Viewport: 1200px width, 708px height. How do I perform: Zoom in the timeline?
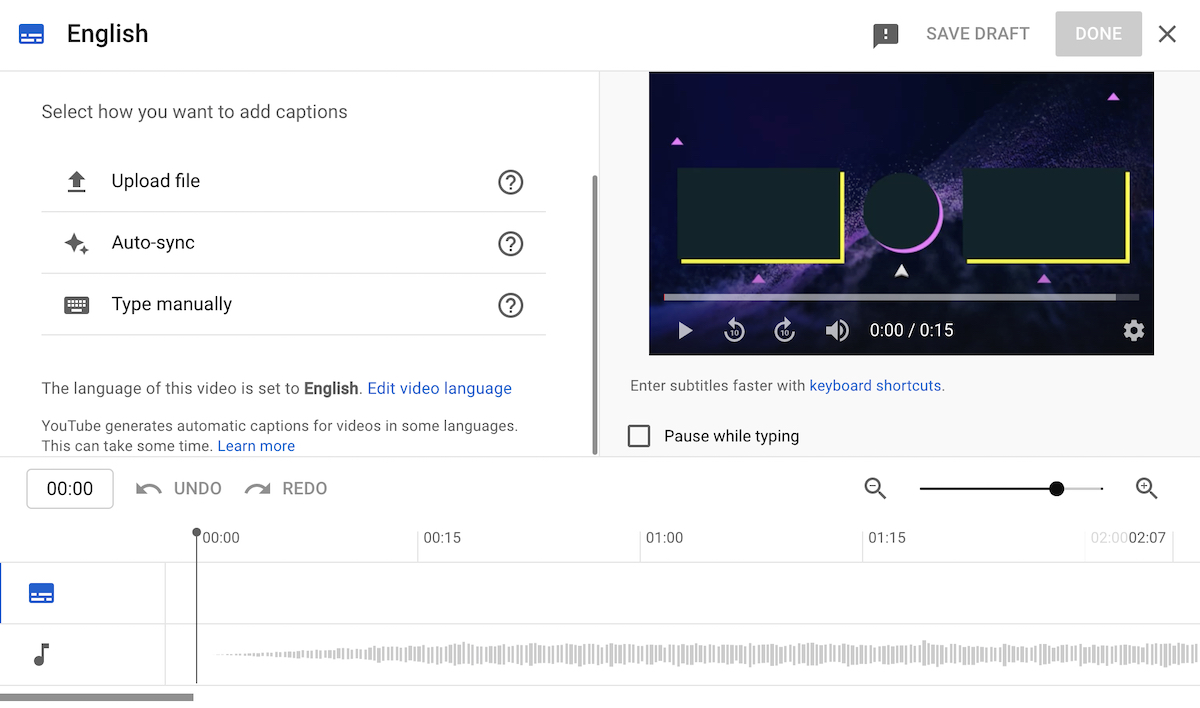1146,488
